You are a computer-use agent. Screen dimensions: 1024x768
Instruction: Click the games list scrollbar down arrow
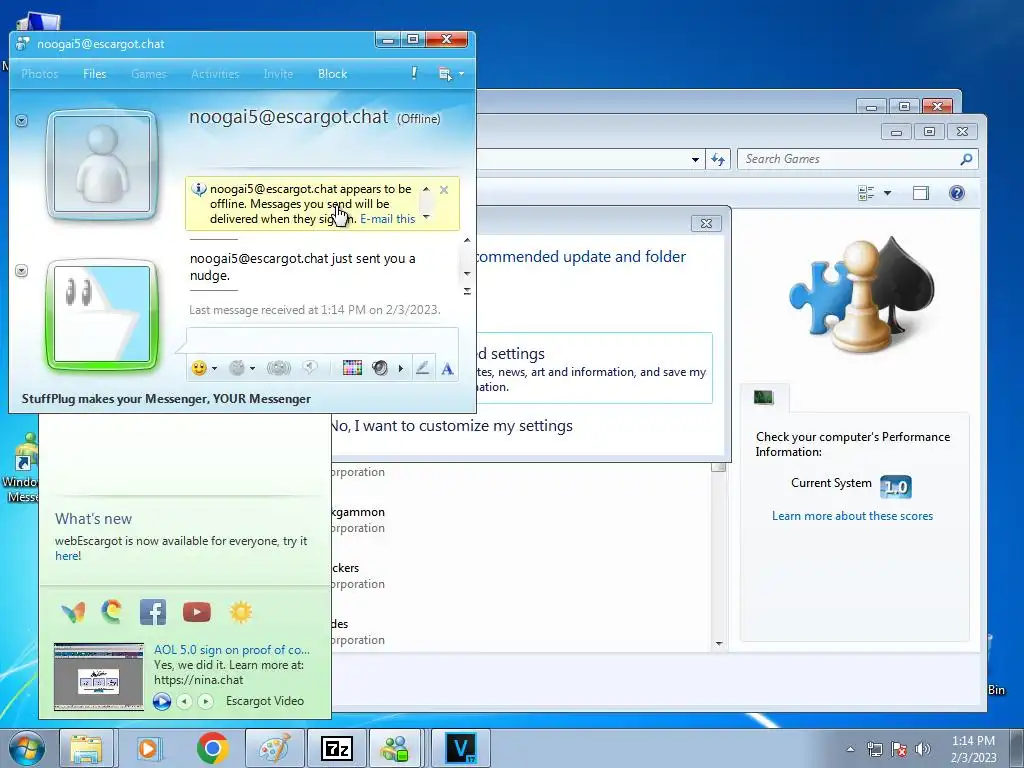(x=719, y=644)
